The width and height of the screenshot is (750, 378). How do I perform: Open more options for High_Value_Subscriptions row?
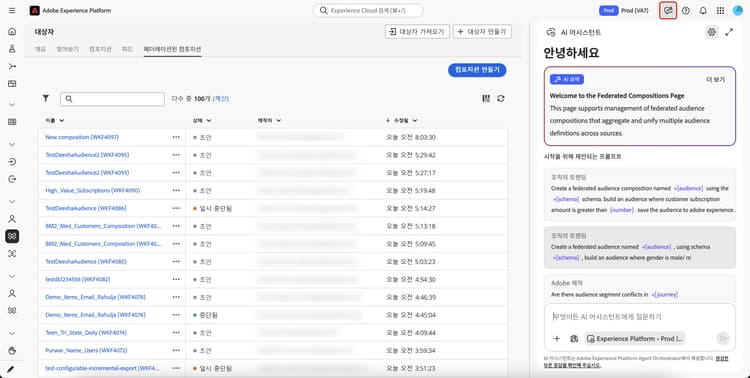(176, 190)
